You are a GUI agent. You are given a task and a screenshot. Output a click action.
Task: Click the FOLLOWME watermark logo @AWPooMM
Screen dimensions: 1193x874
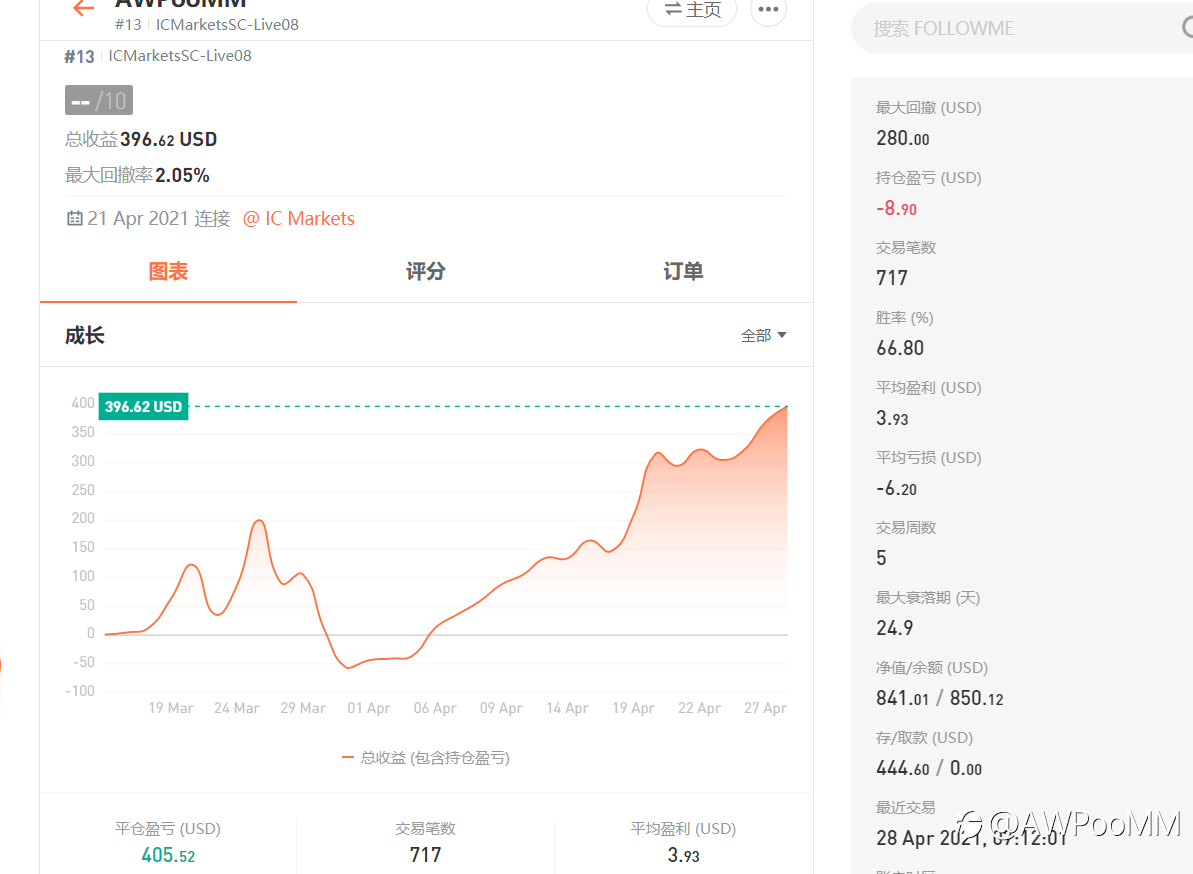tap(1068, 824)
